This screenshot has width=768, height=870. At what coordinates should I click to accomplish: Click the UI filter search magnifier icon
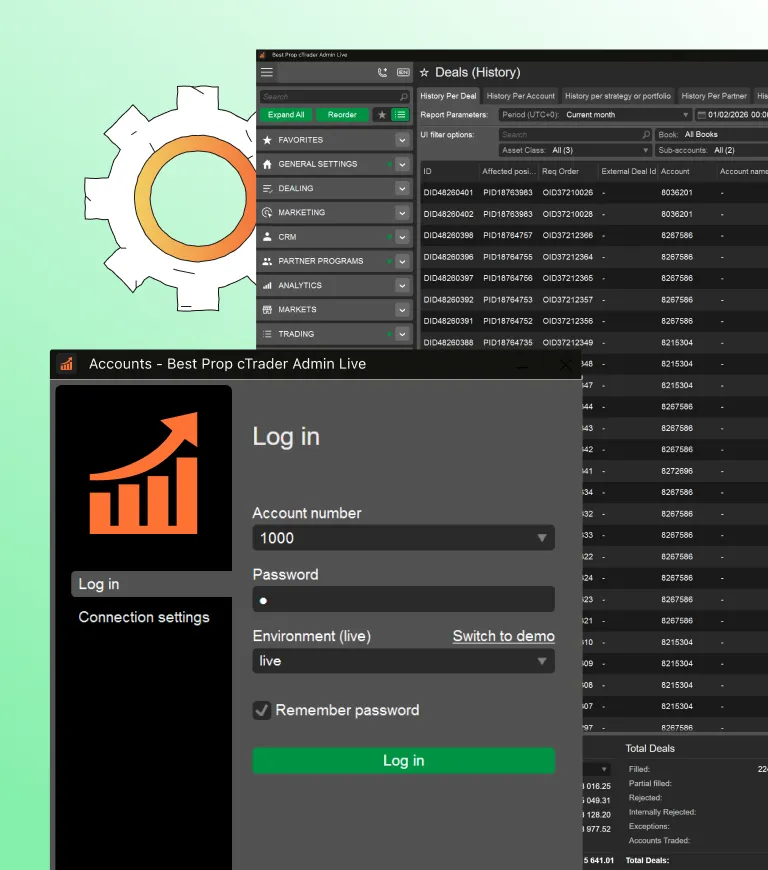click(x=646, y=135)
